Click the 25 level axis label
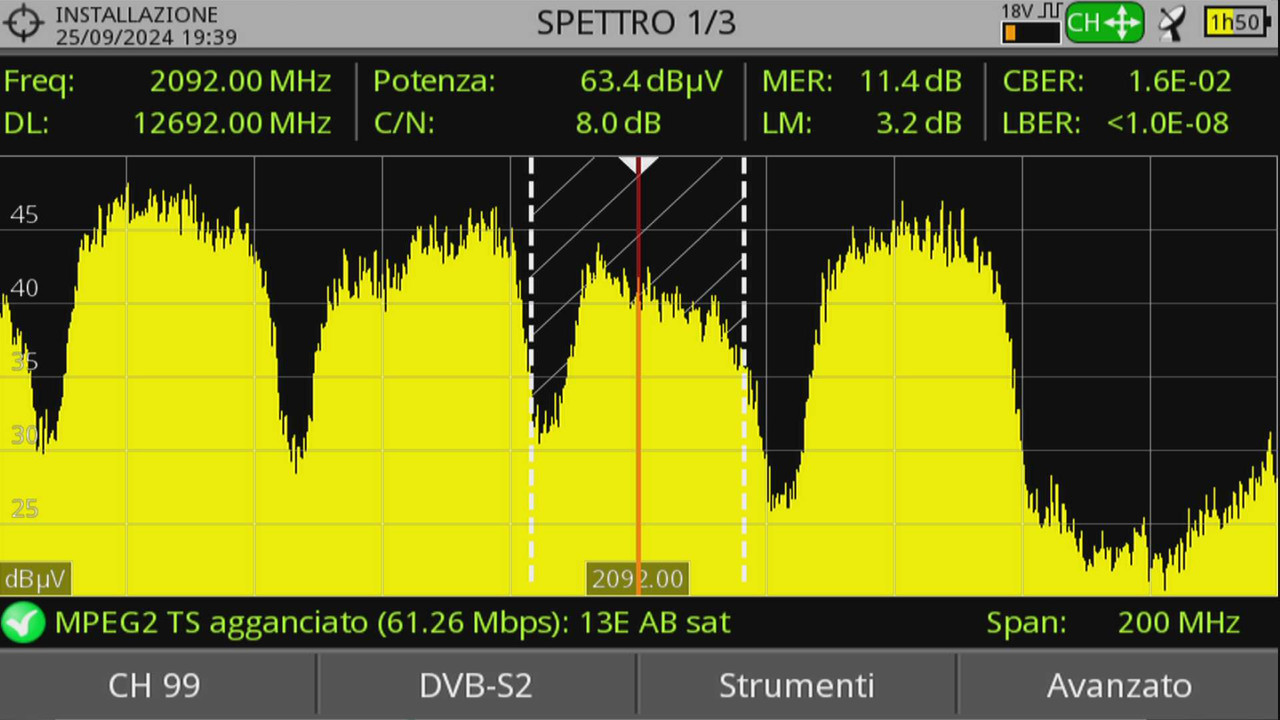 coord(24,509)
